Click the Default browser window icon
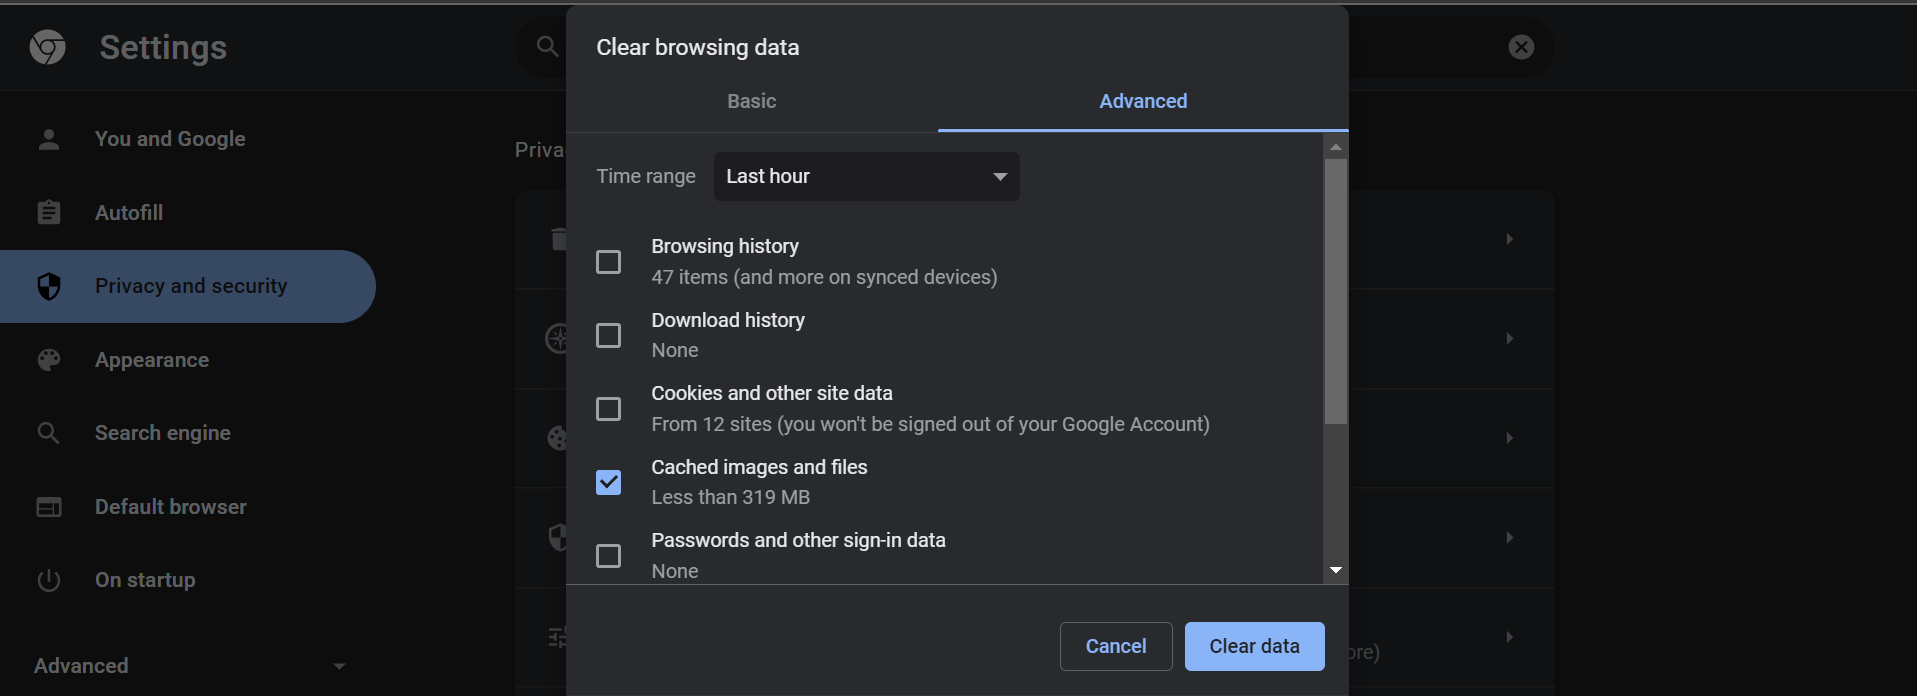This screenshot has width=1917, height=696. 48,507
